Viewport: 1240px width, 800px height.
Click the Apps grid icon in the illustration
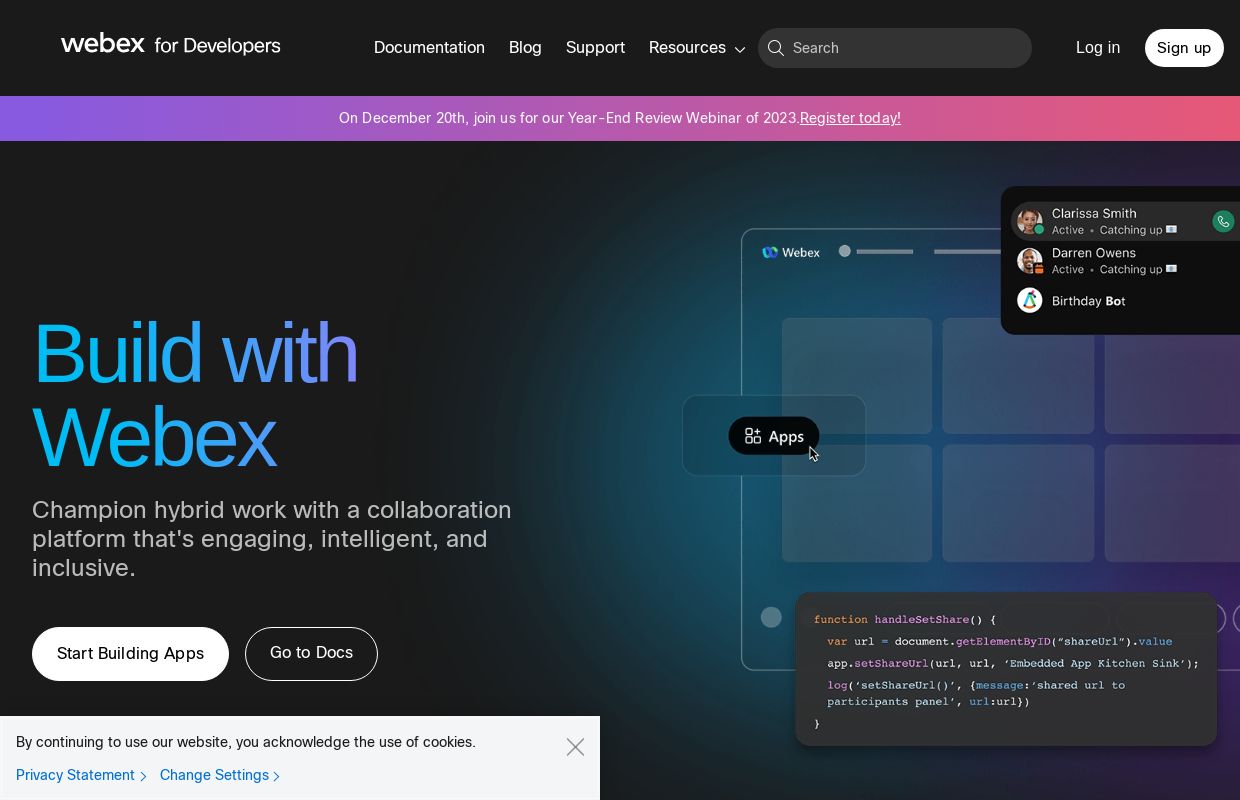point(753,436)
